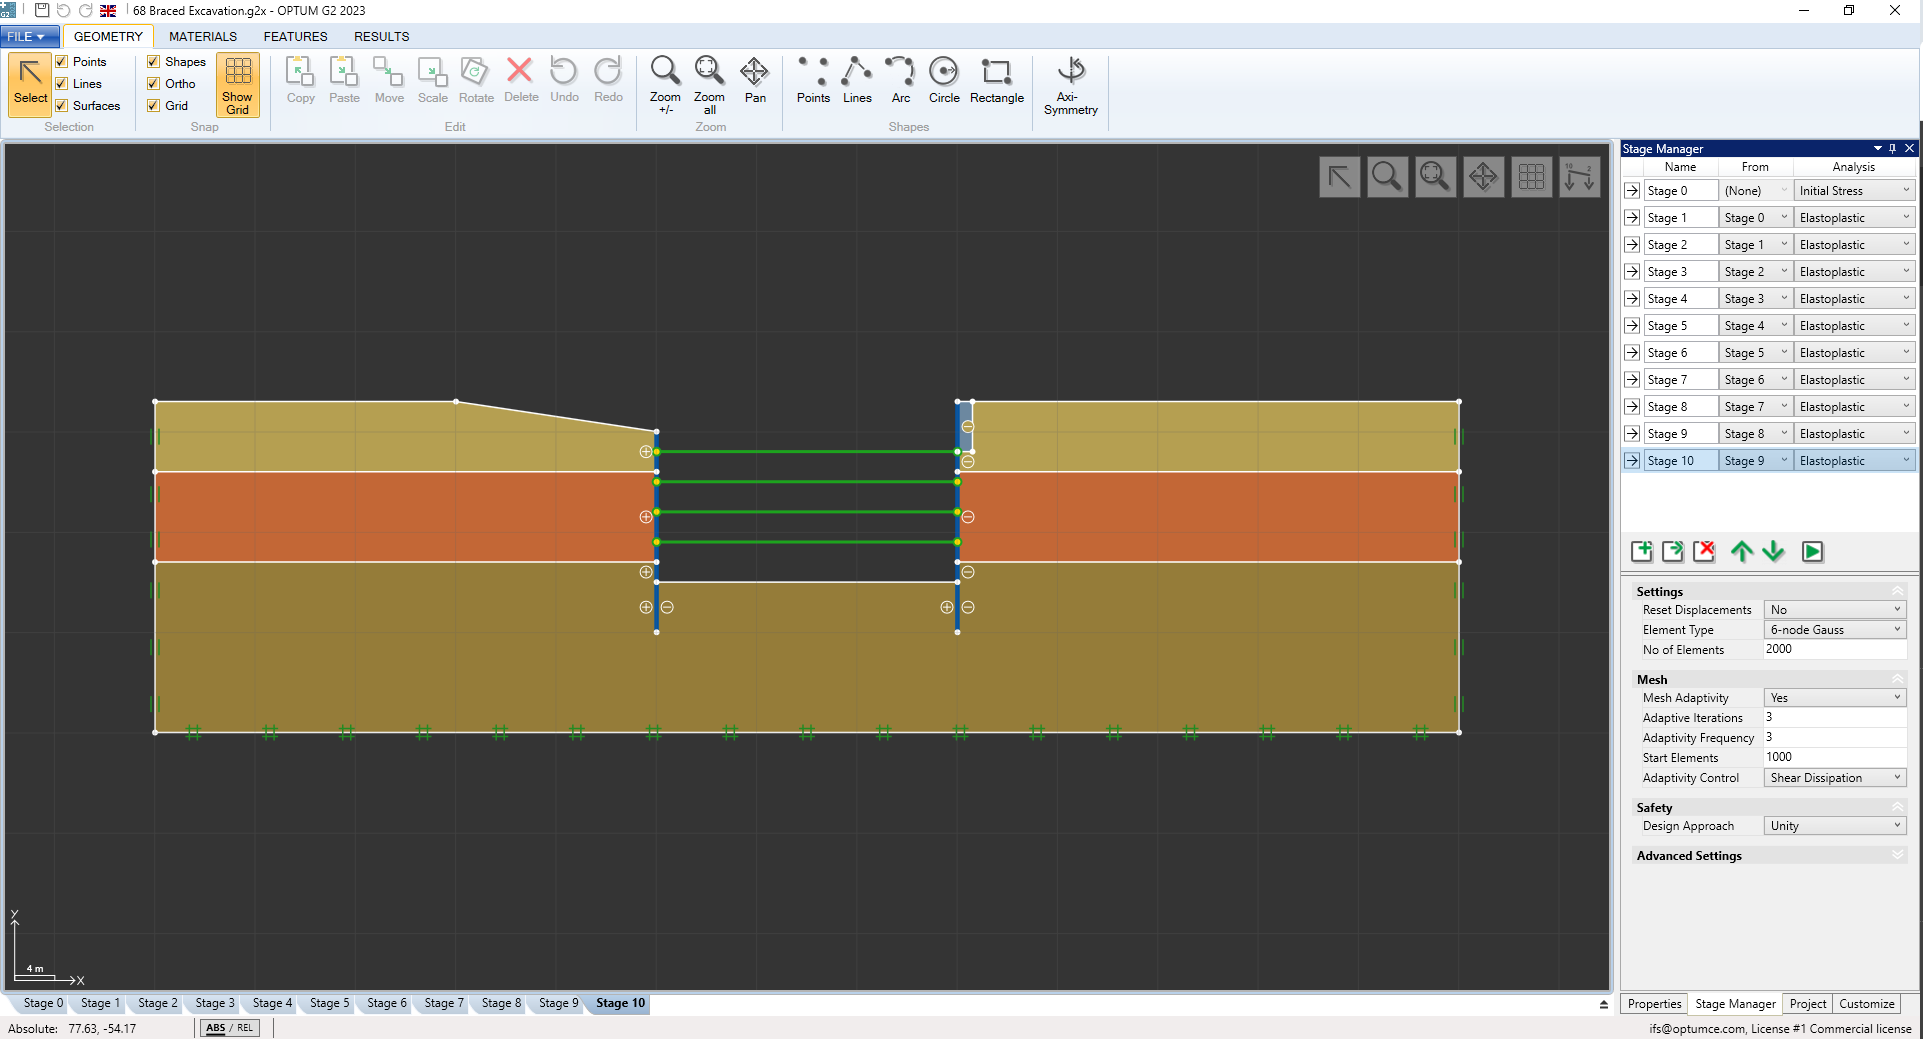Open Stage 5 bottom tab
Screen dimensions: 1923x1039
pyautogui.click(x=330, y=1003)
